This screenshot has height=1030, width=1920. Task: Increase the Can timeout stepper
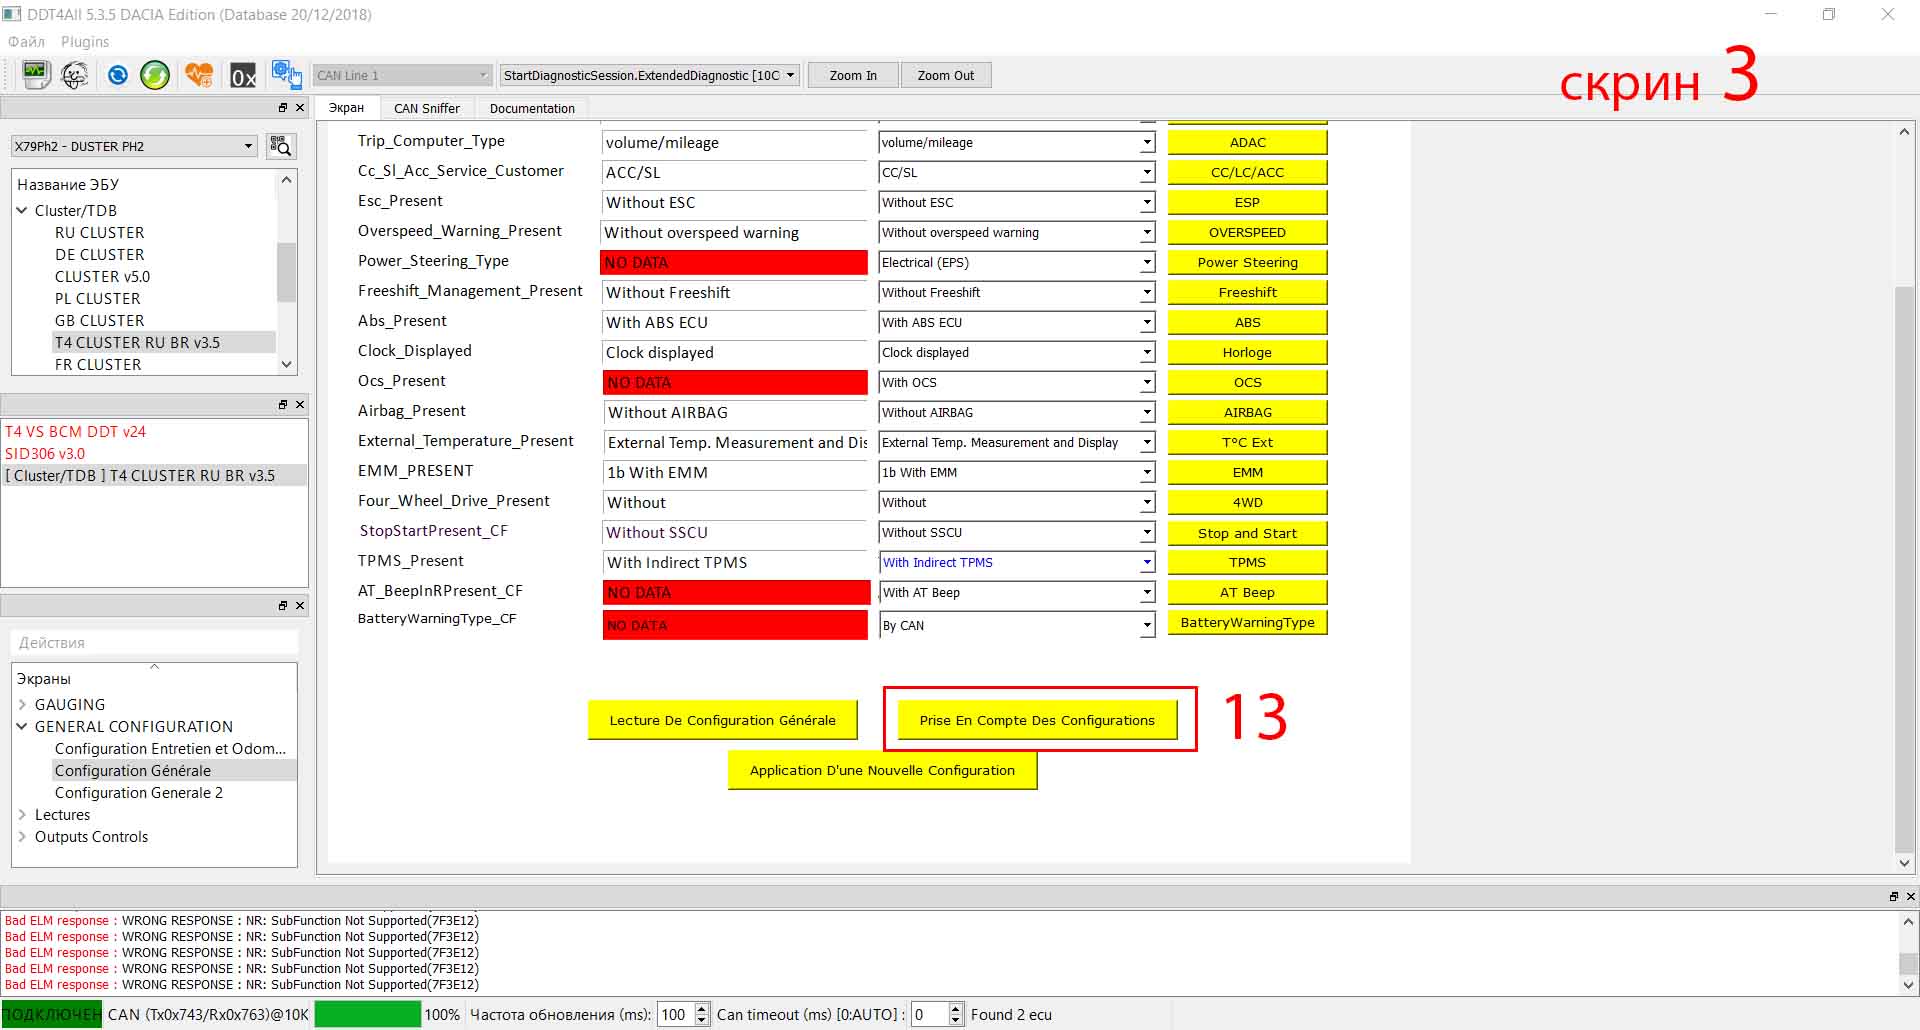[956, 1008]
